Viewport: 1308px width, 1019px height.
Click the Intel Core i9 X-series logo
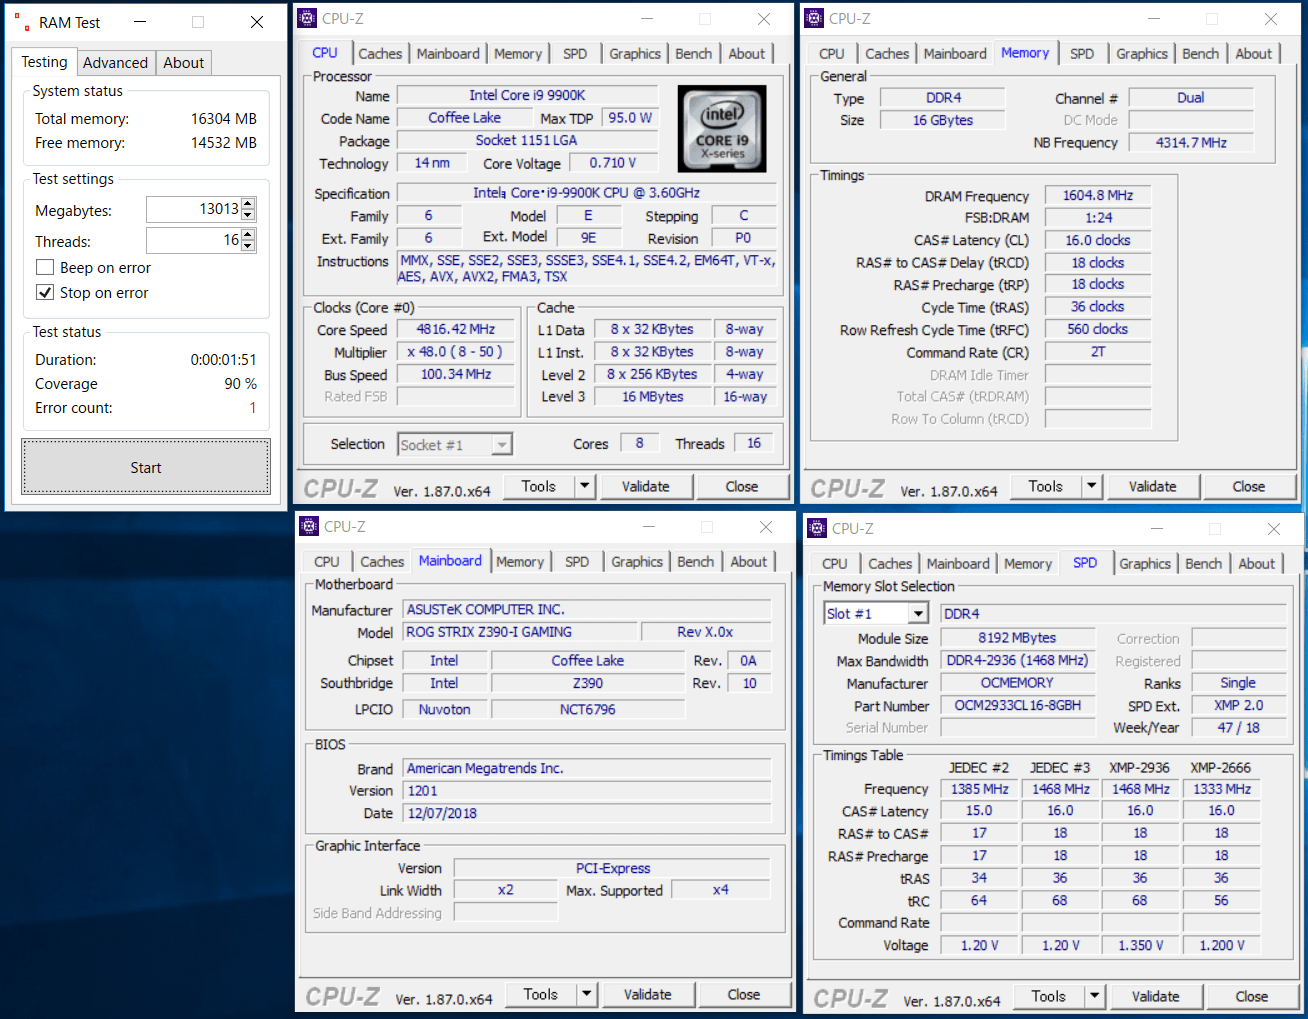[722, 128]
